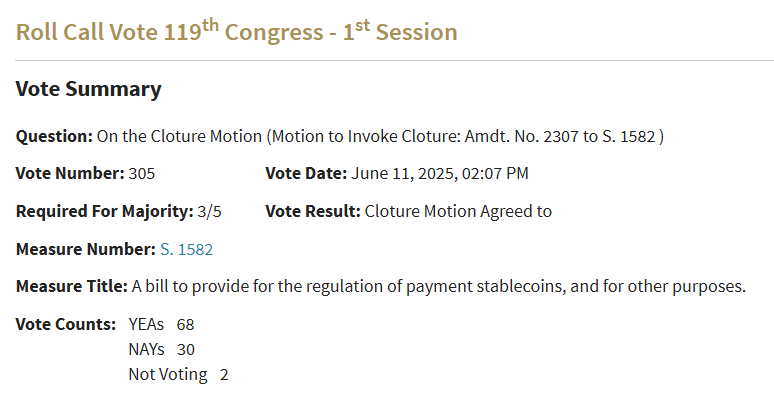The width and height of the screenshot is (774, 398).
Task: Click the YEAs count of 68
Action: [186, 324]
